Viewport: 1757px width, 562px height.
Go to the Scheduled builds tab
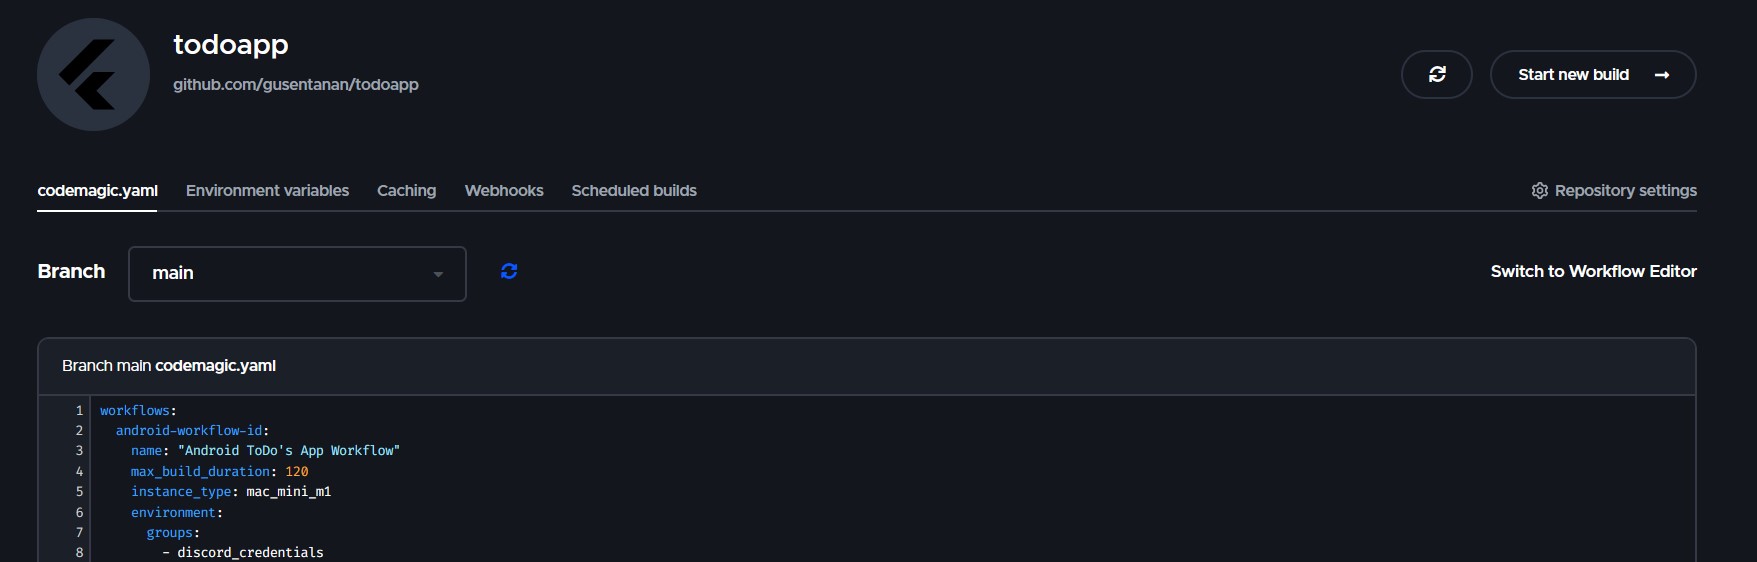click(634, 191)
